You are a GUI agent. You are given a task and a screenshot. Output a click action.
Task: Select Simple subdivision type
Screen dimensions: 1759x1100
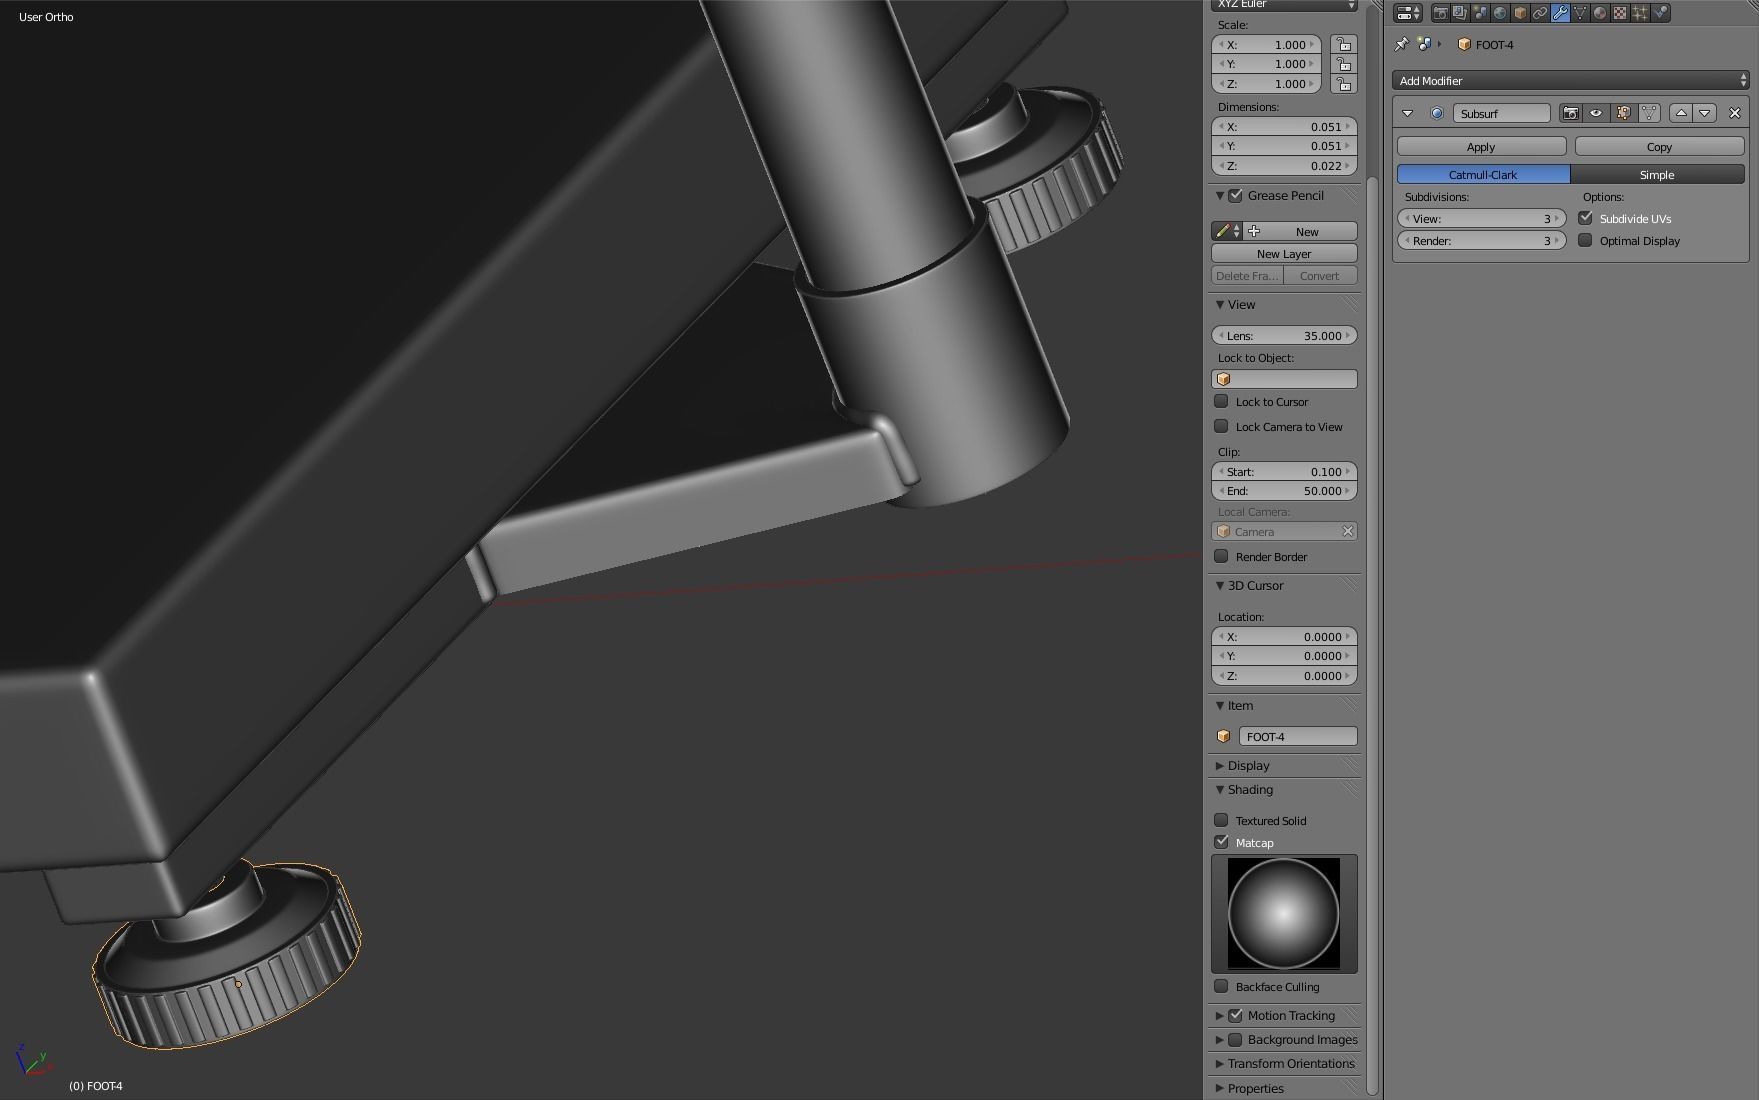click(x=1657, y=174)
